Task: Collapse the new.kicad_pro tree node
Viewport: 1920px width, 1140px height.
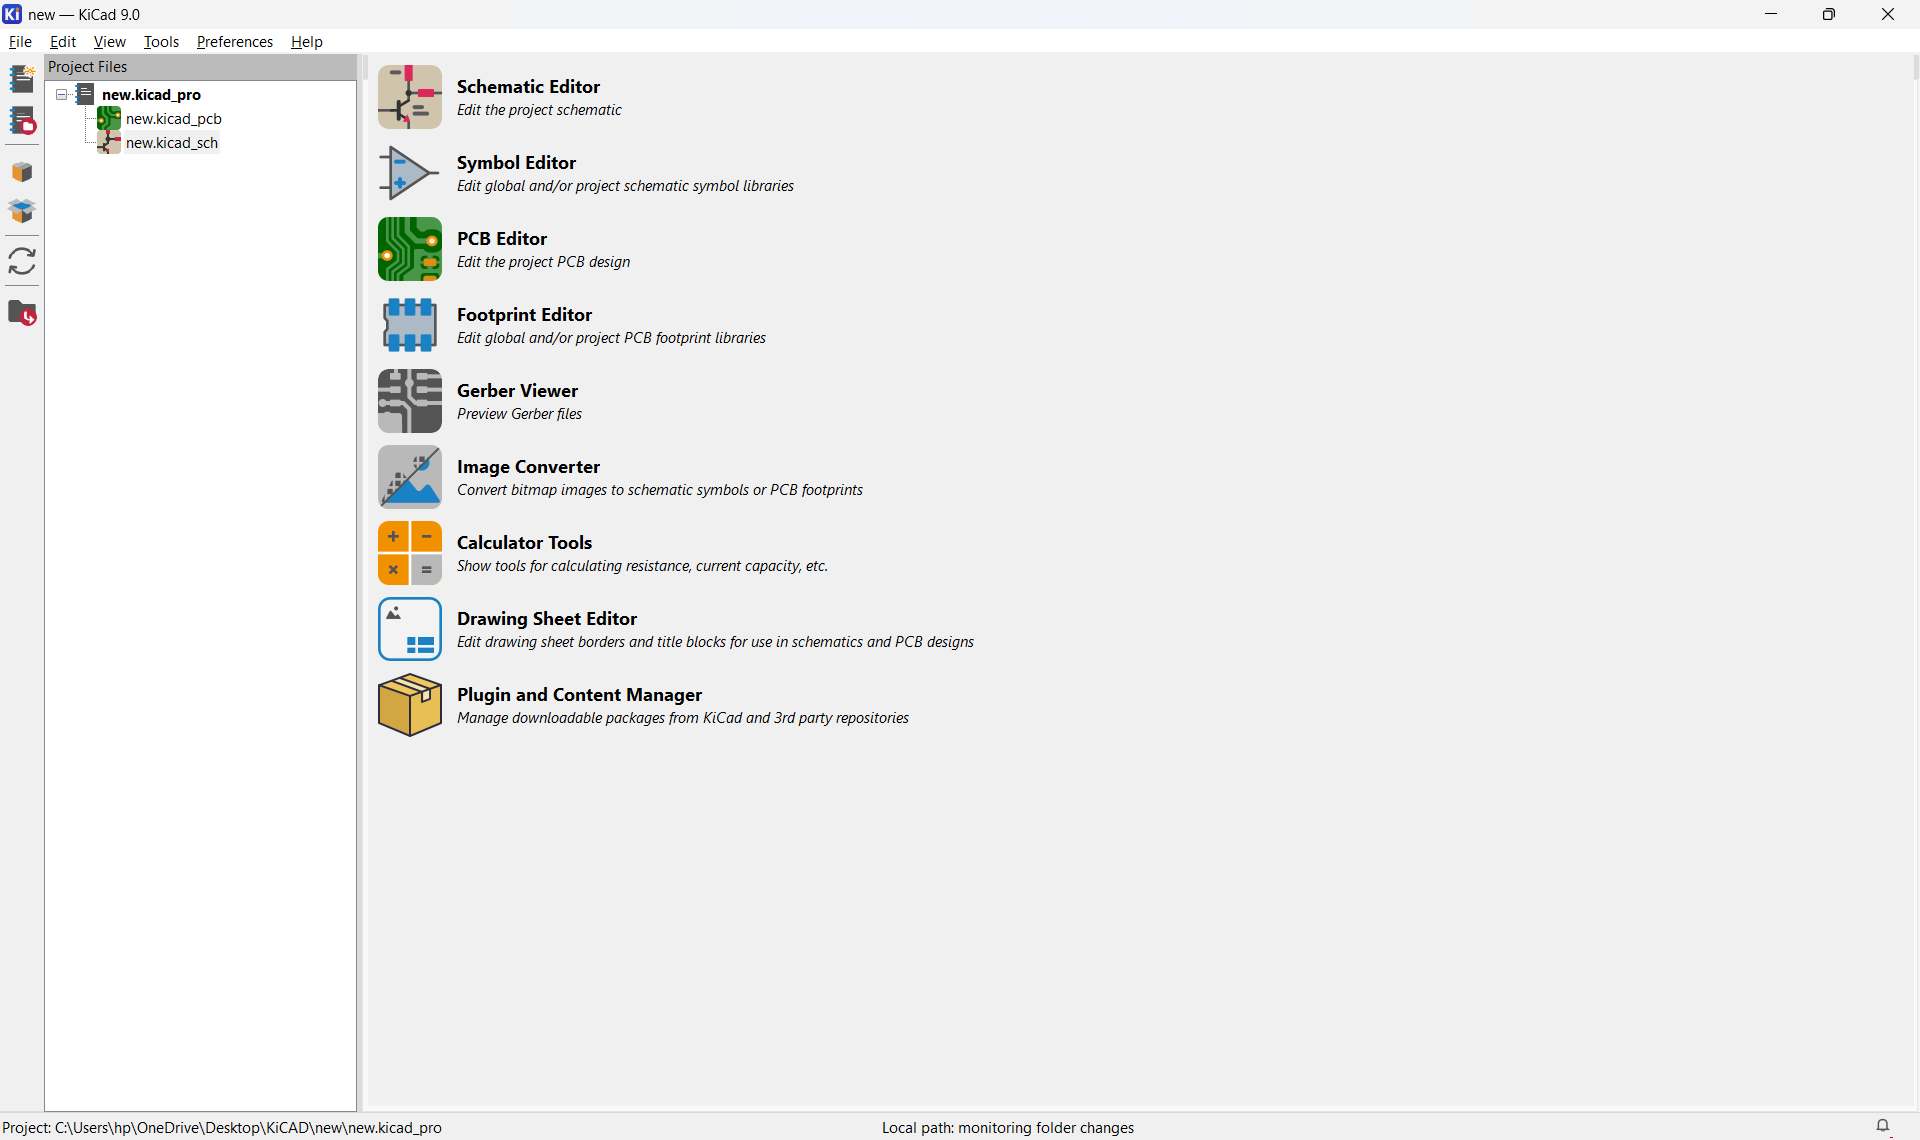Action: coord(62,95)
